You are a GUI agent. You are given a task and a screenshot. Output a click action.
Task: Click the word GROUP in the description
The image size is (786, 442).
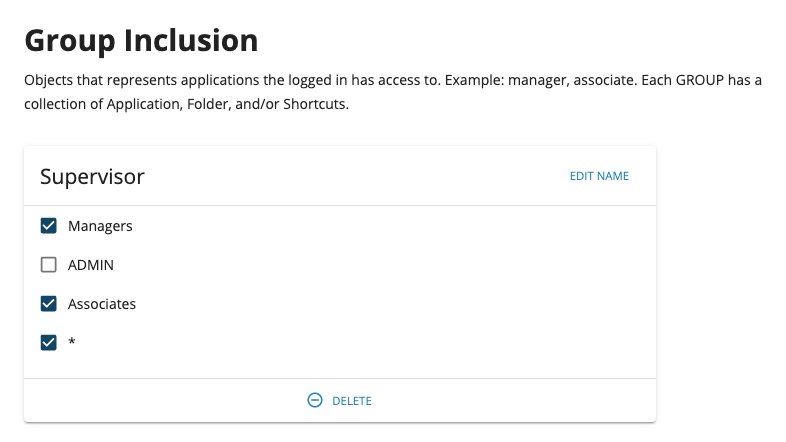pos(700,80)
